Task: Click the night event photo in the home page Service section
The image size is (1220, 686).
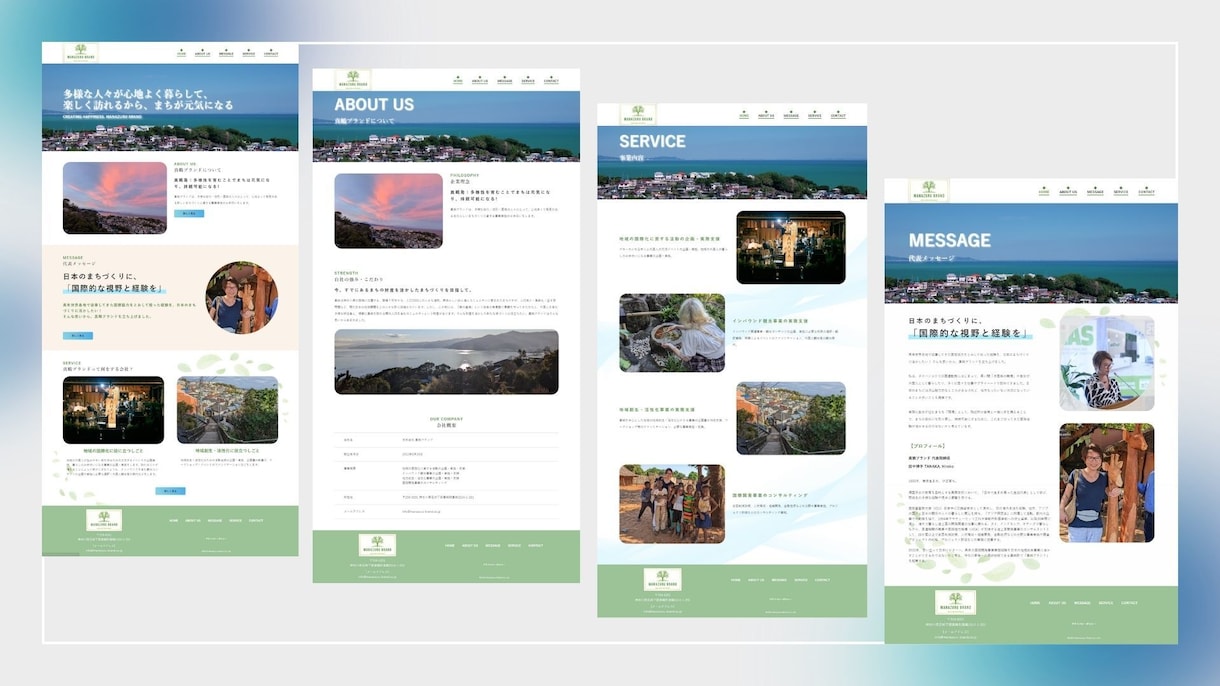Action: [x=113, y=410]
